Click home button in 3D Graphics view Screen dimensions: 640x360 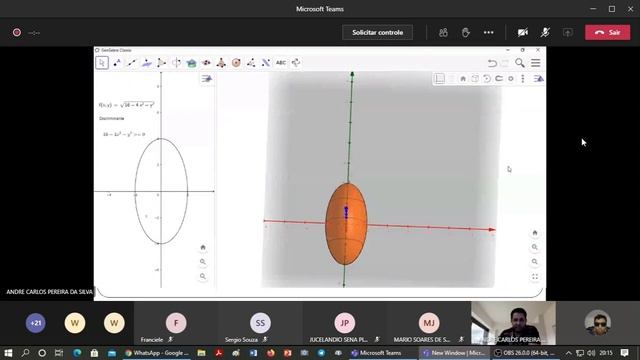535,233
